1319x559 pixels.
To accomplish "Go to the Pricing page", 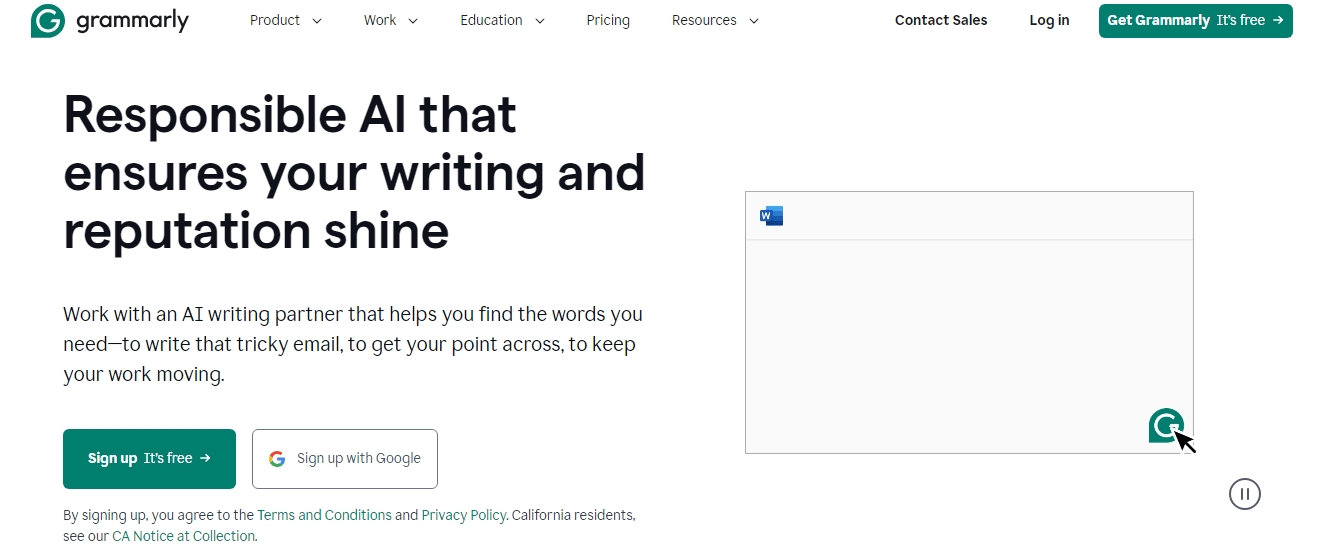I will pos(608,20).
